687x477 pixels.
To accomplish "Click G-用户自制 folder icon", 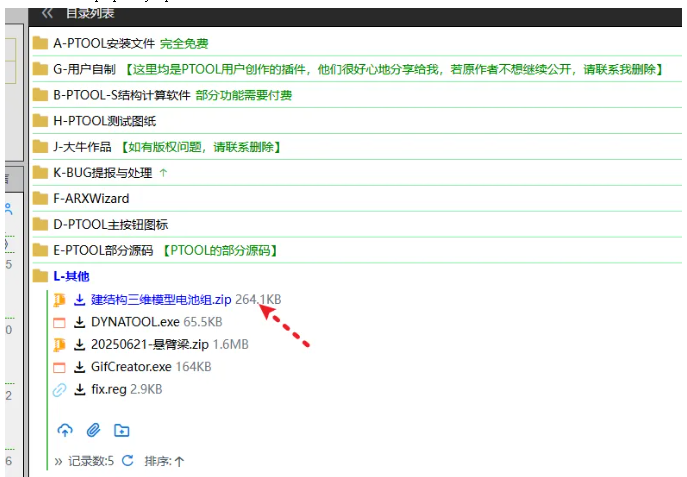I will 40,69.
